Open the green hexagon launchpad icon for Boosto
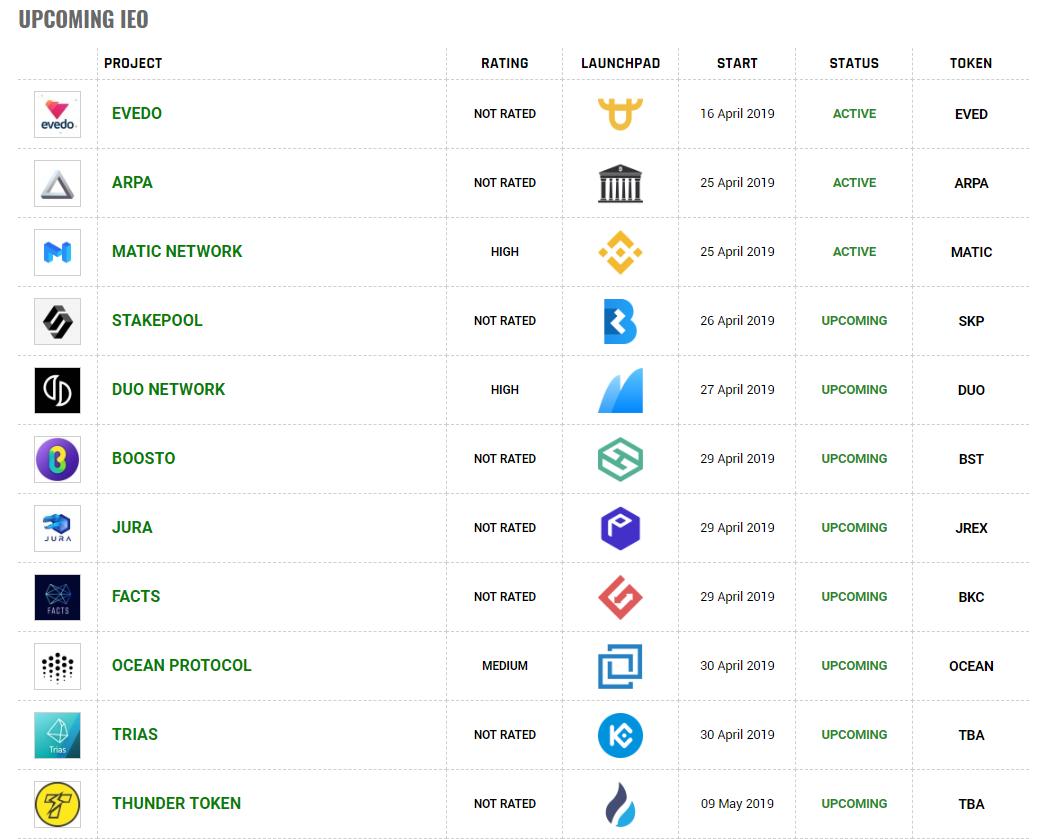The width and height of the screenshot is (1048, 839). [620, 459]
